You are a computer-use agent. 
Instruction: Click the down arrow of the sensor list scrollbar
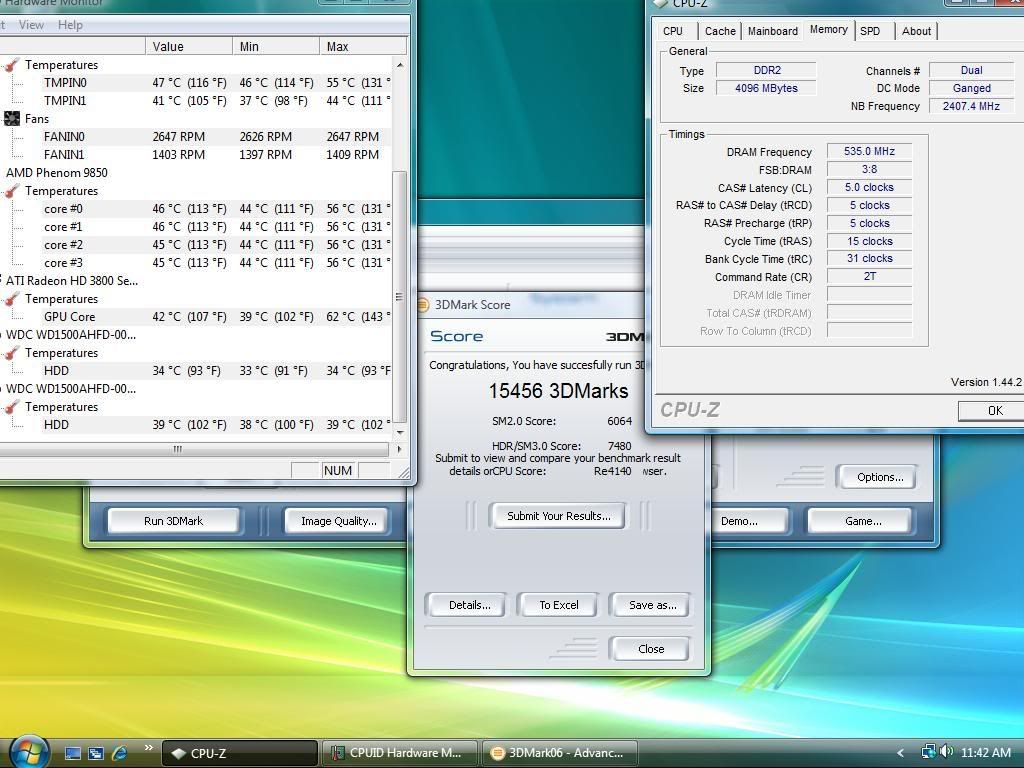point(400,432)
